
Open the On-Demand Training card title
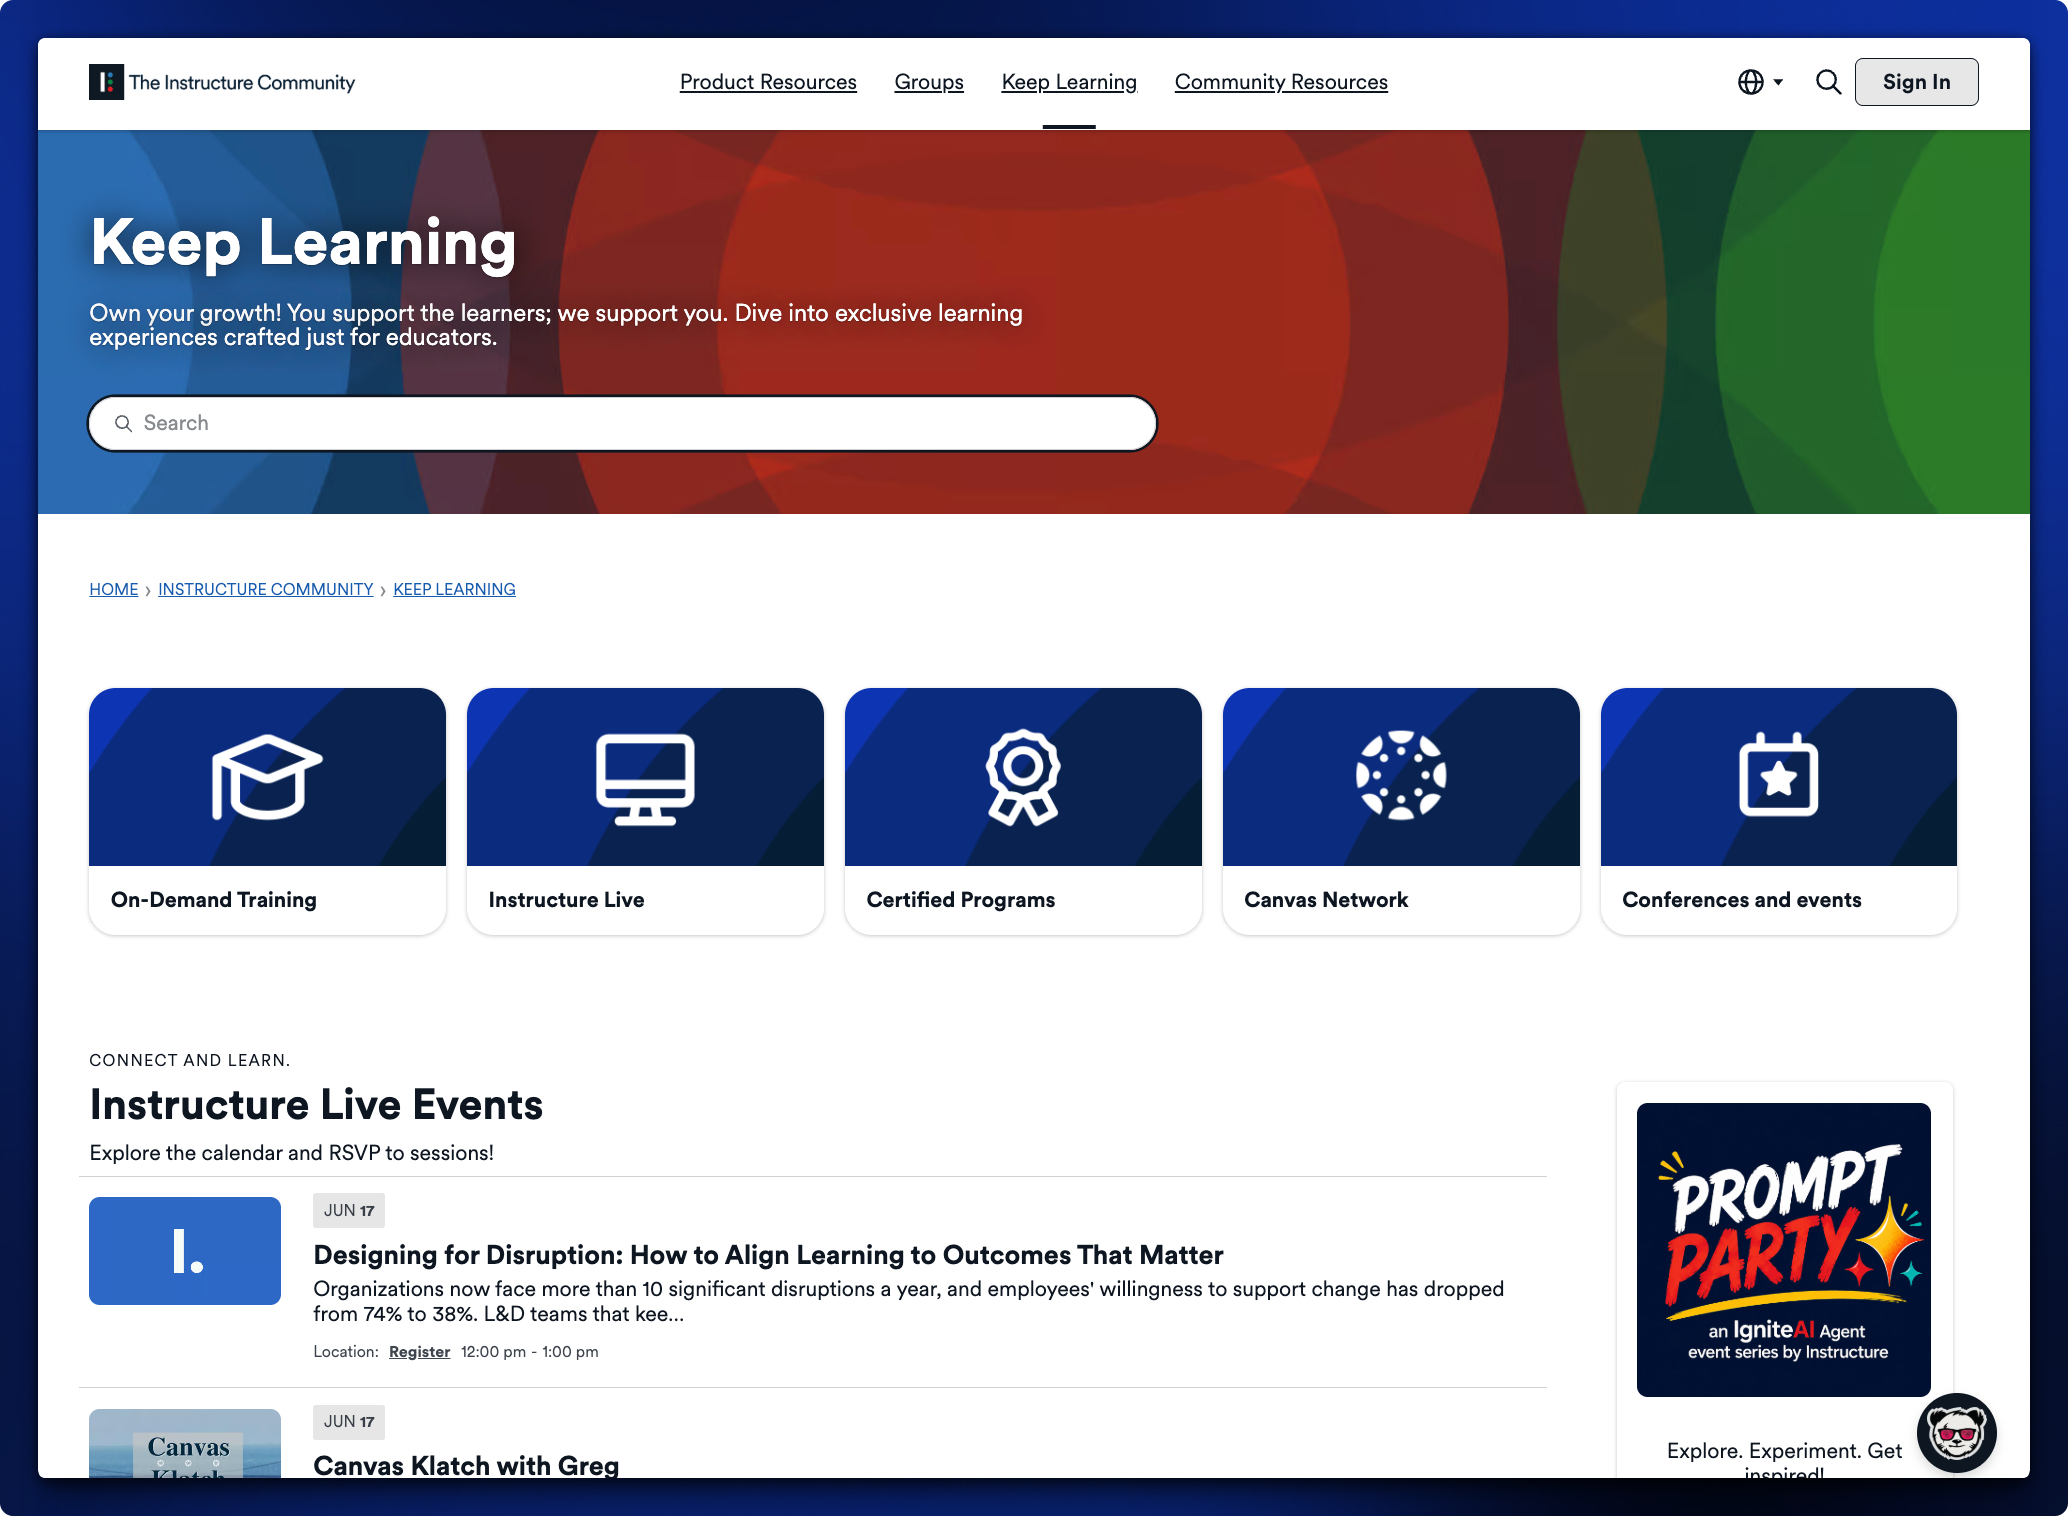(x=213, y=899)
